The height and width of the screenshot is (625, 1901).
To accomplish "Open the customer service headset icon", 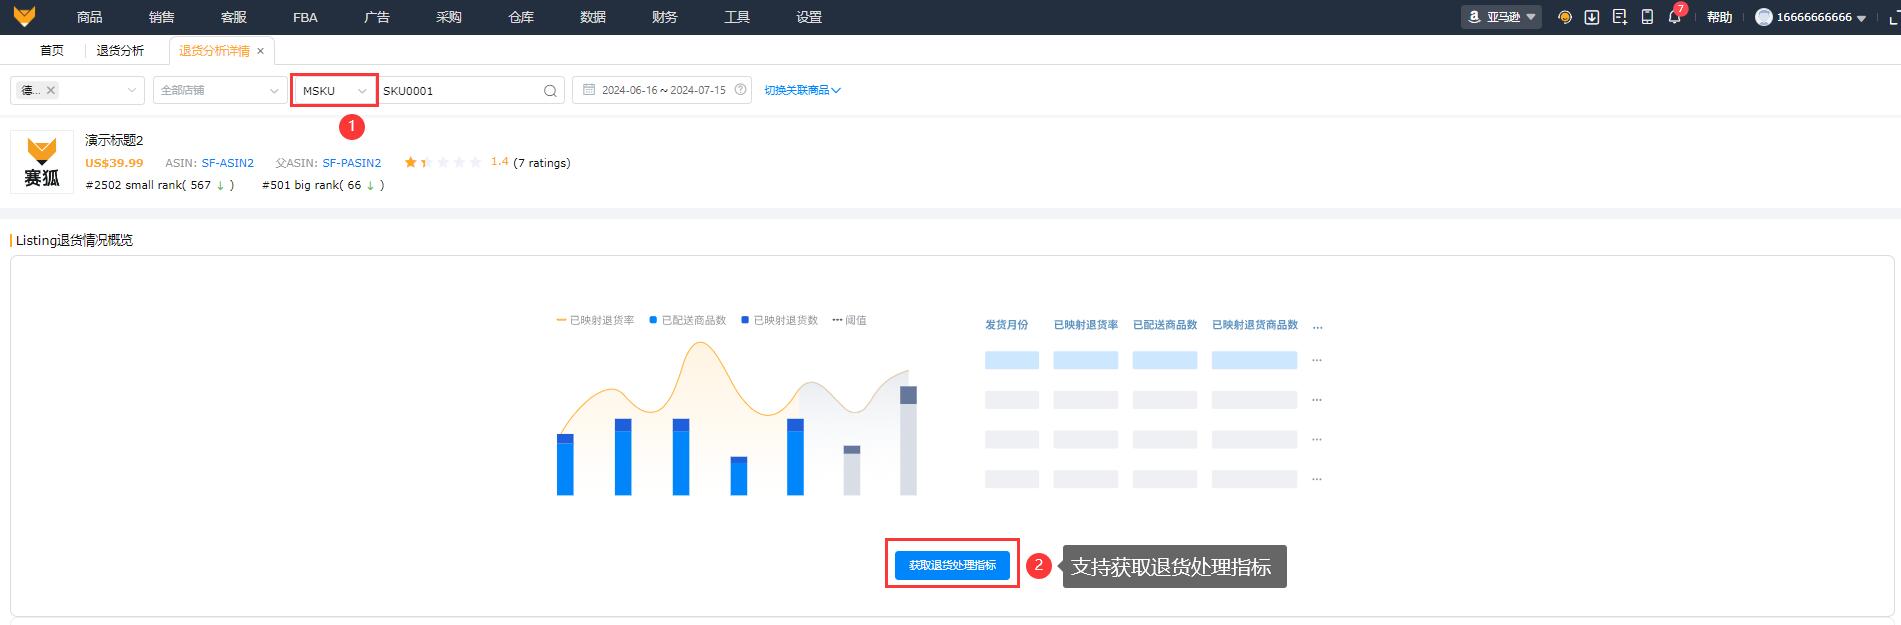I will point(1565,17).
